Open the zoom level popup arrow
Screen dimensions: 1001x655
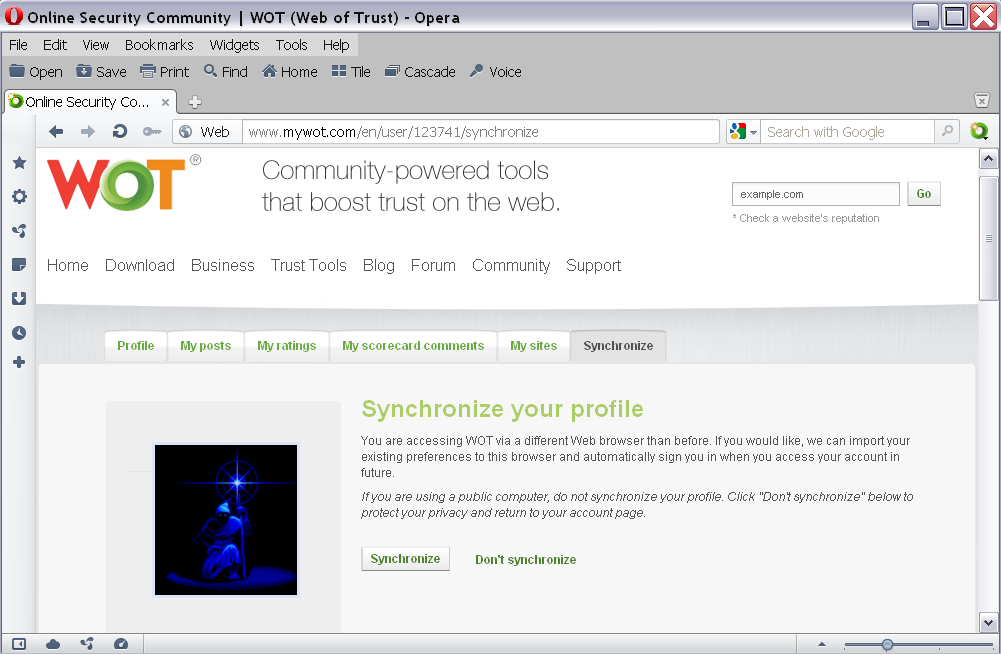click(822, 644)
